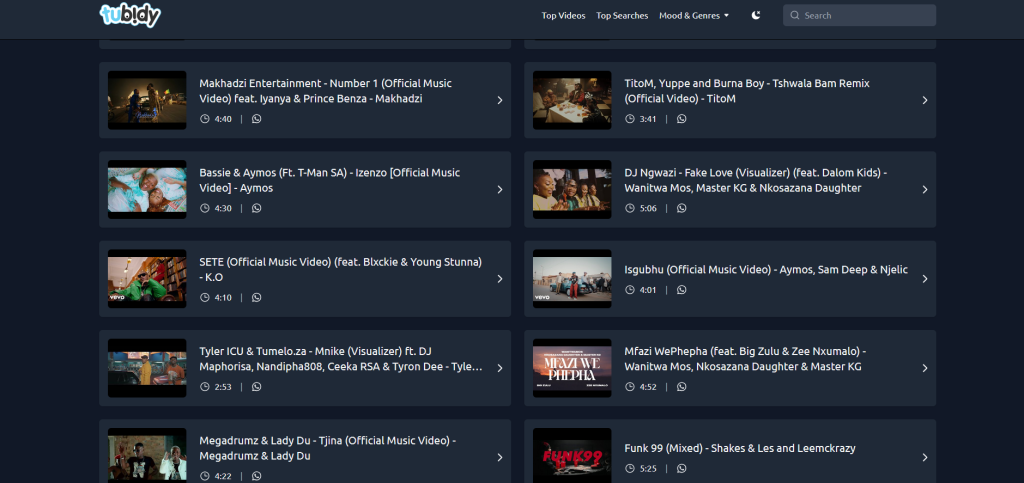Select Tjina video thumbnail
Viewport: 1024px width, 483px height.
tap(147, 456)
